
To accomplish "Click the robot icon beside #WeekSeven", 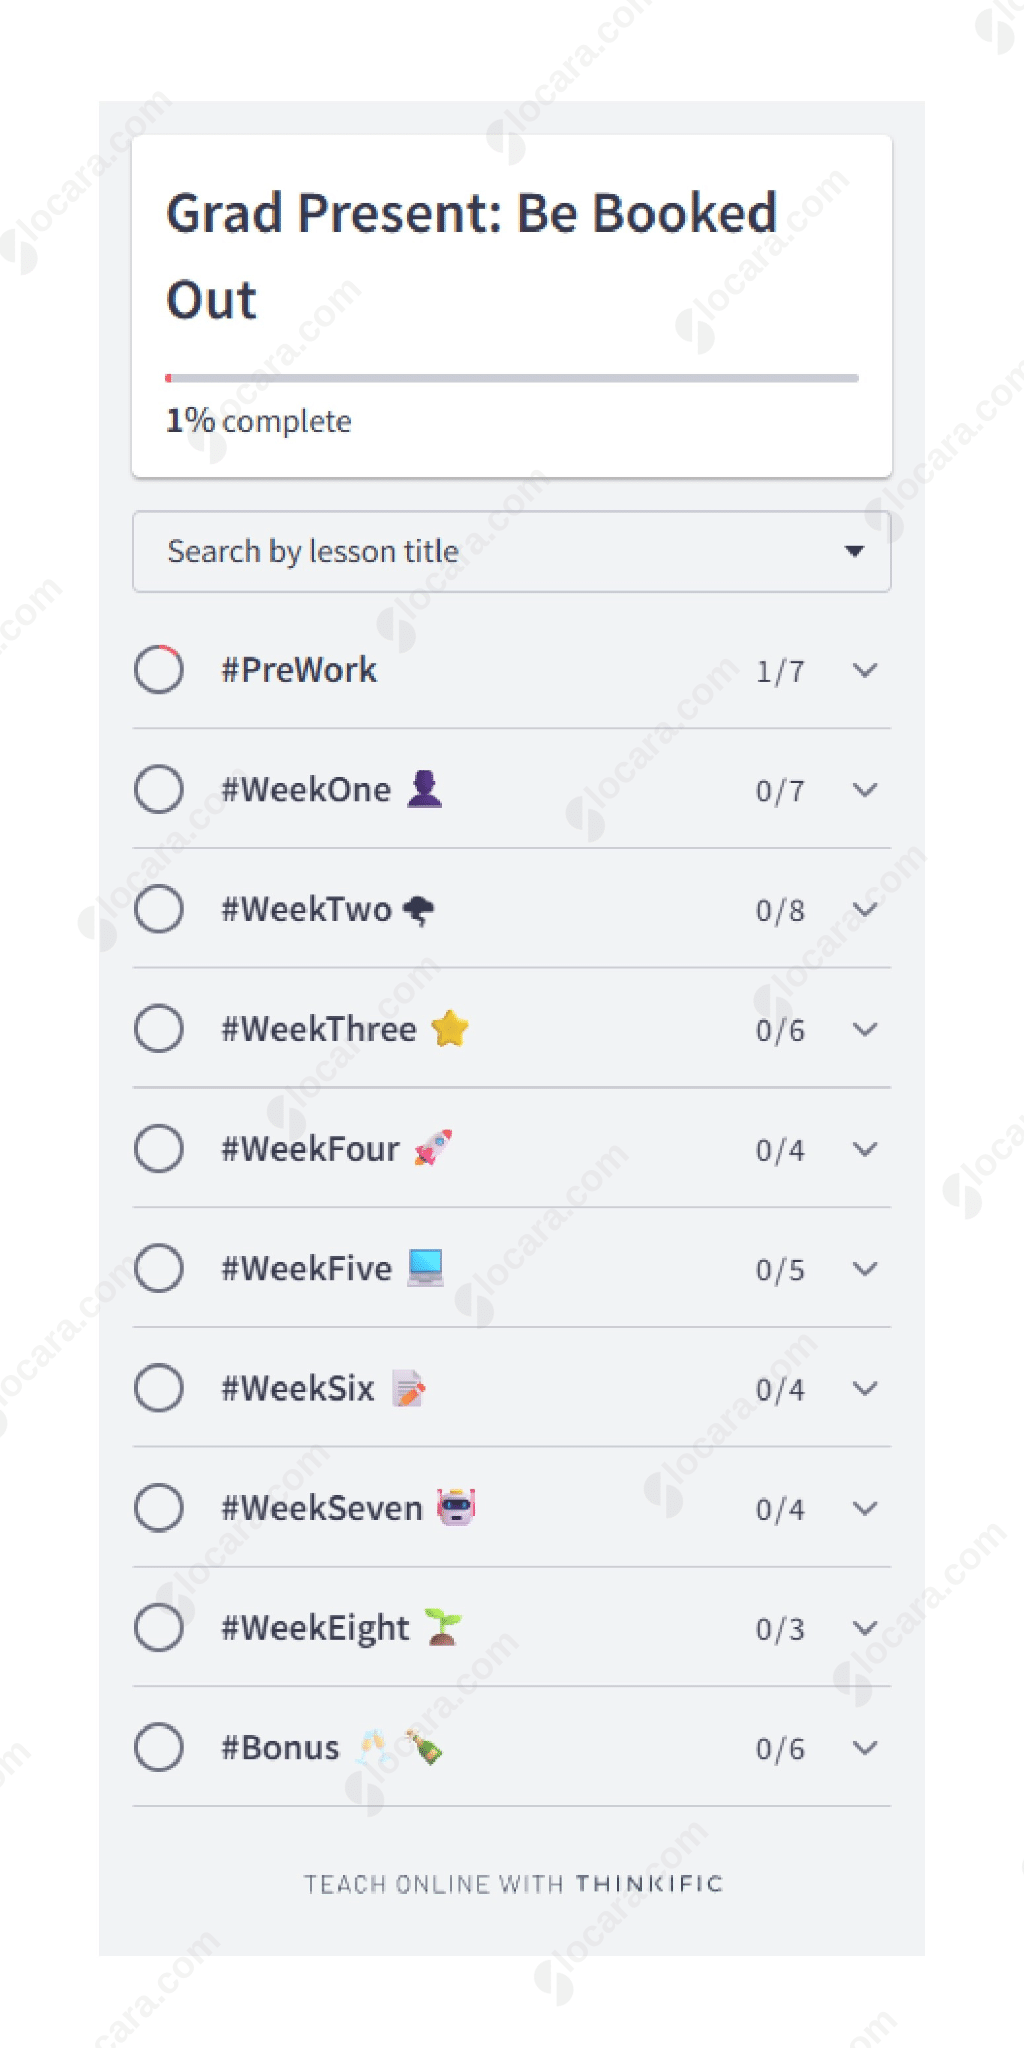I will 456,1507.
